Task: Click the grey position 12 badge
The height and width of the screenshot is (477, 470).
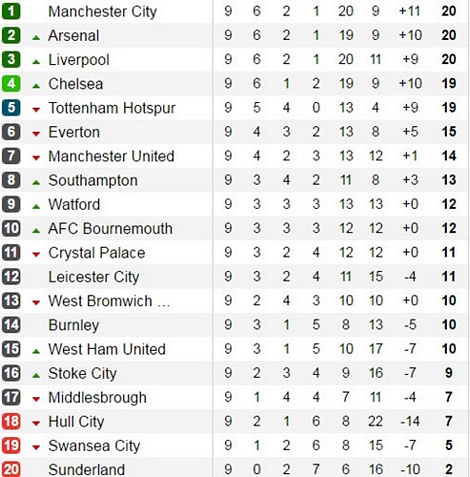Action: click(x=11, y=276)
